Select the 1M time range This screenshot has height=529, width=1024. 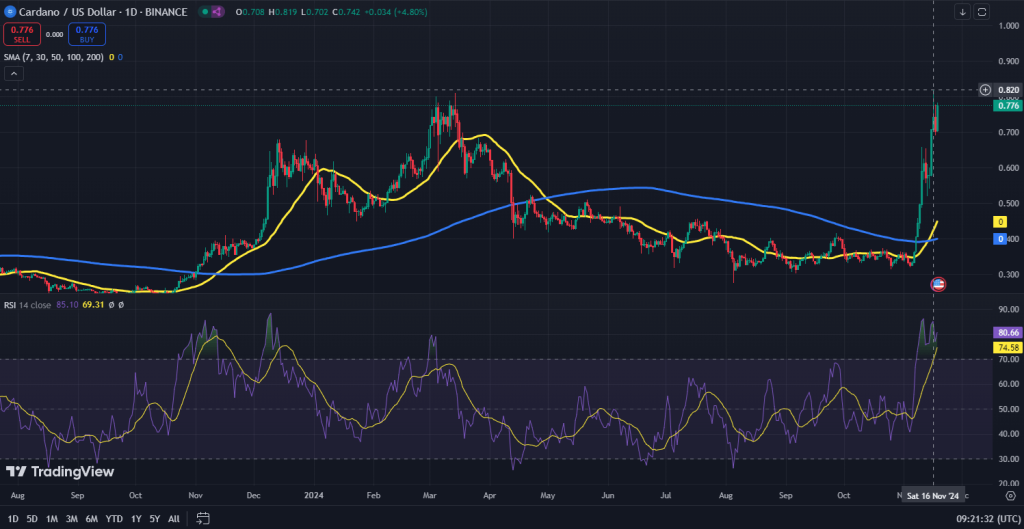coord(52,519)
